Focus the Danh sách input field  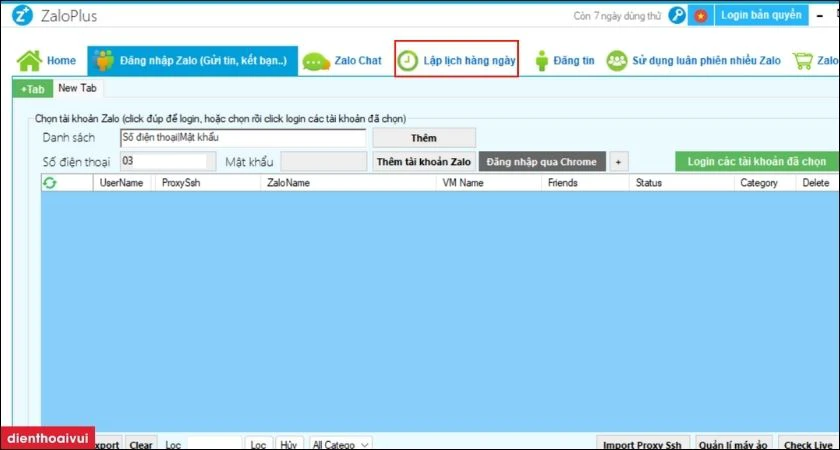pos(243,138)
